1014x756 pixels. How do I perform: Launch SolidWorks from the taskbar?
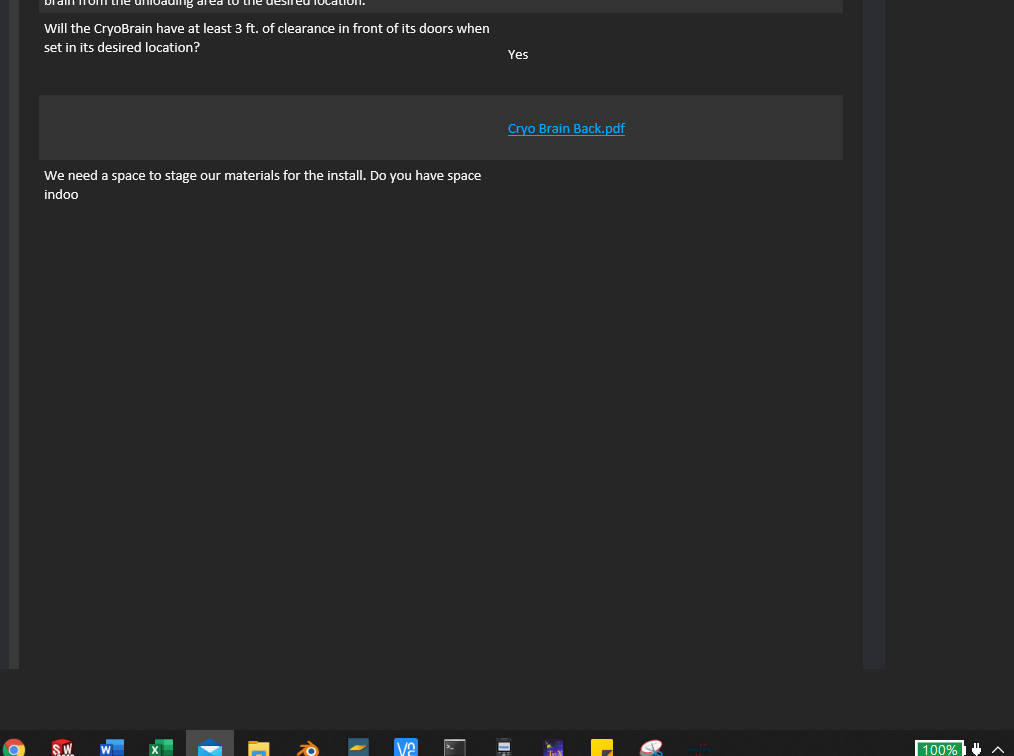point(62,748)
